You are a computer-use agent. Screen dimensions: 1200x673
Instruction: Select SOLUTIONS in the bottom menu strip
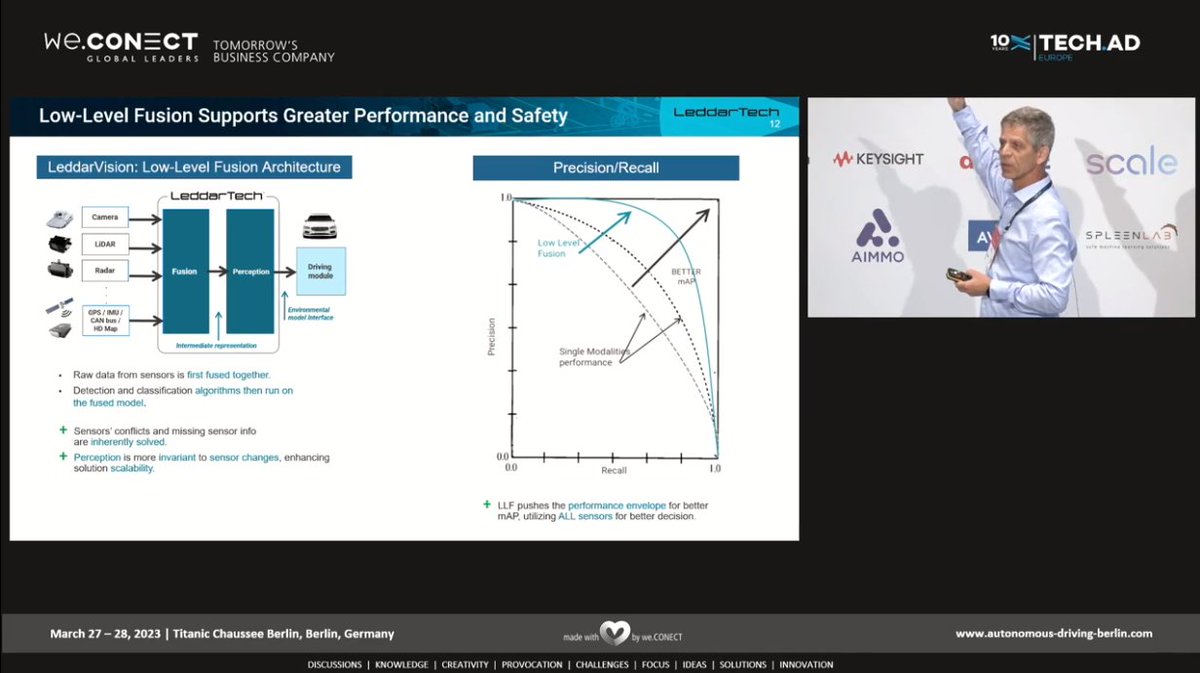tap(744, 664)
